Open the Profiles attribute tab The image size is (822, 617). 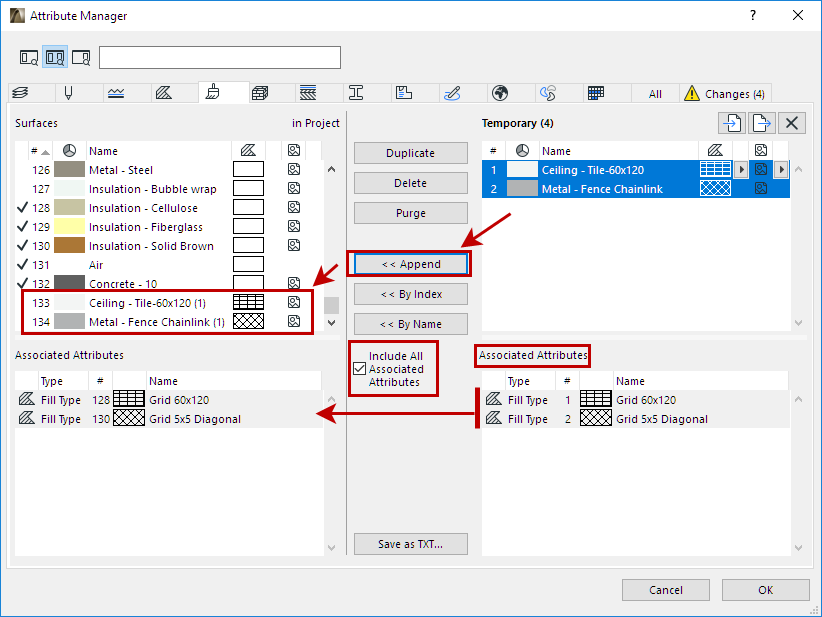(356, 93)
